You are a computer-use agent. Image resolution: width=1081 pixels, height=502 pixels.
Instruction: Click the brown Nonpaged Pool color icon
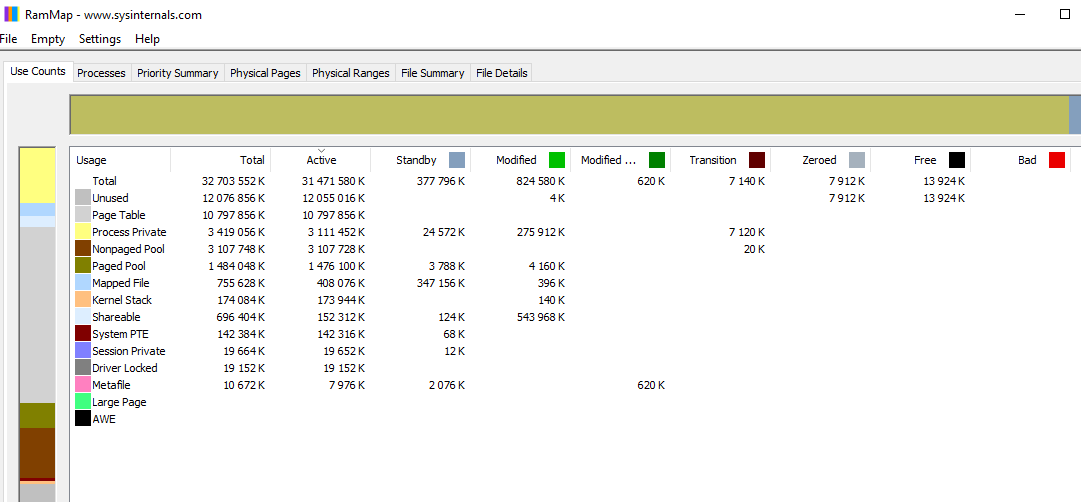83,249
